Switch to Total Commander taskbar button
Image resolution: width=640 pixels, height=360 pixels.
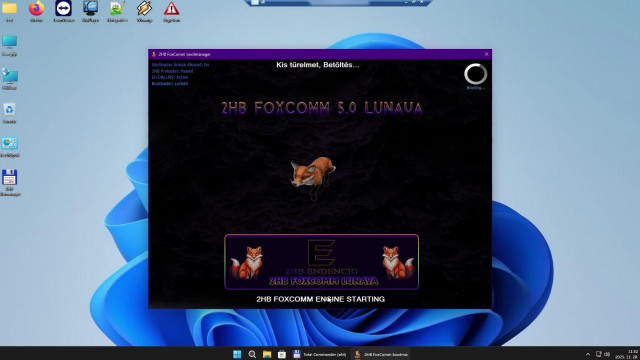click(320, 354)
